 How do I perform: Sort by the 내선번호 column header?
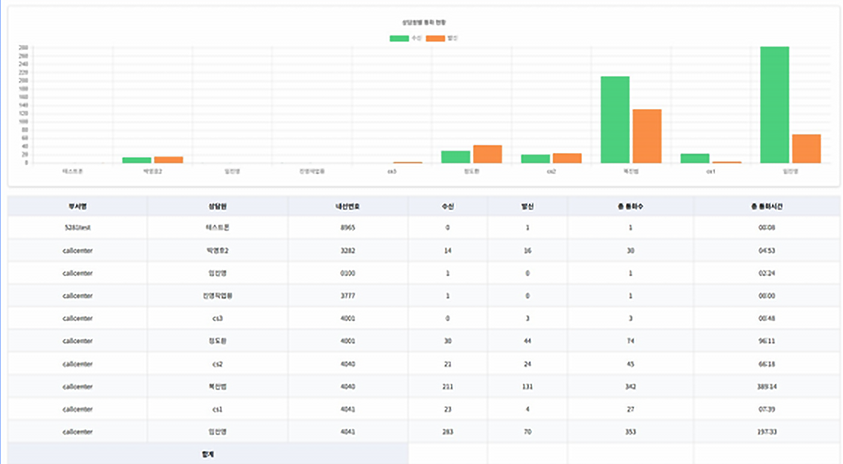click(x=347, y=206)
